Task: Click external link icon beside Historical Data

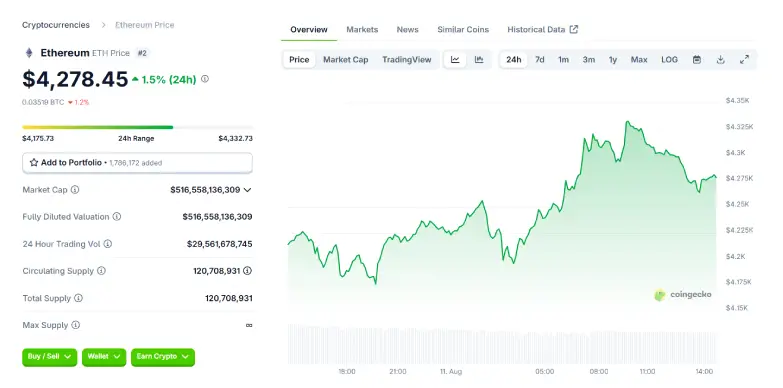Action: (x=574, y=29)
